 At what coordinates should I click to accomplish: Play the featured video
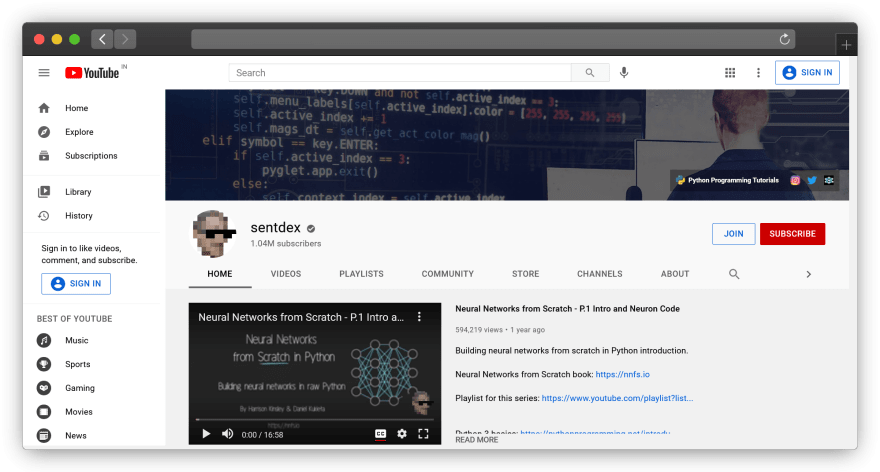pos(206,434)
